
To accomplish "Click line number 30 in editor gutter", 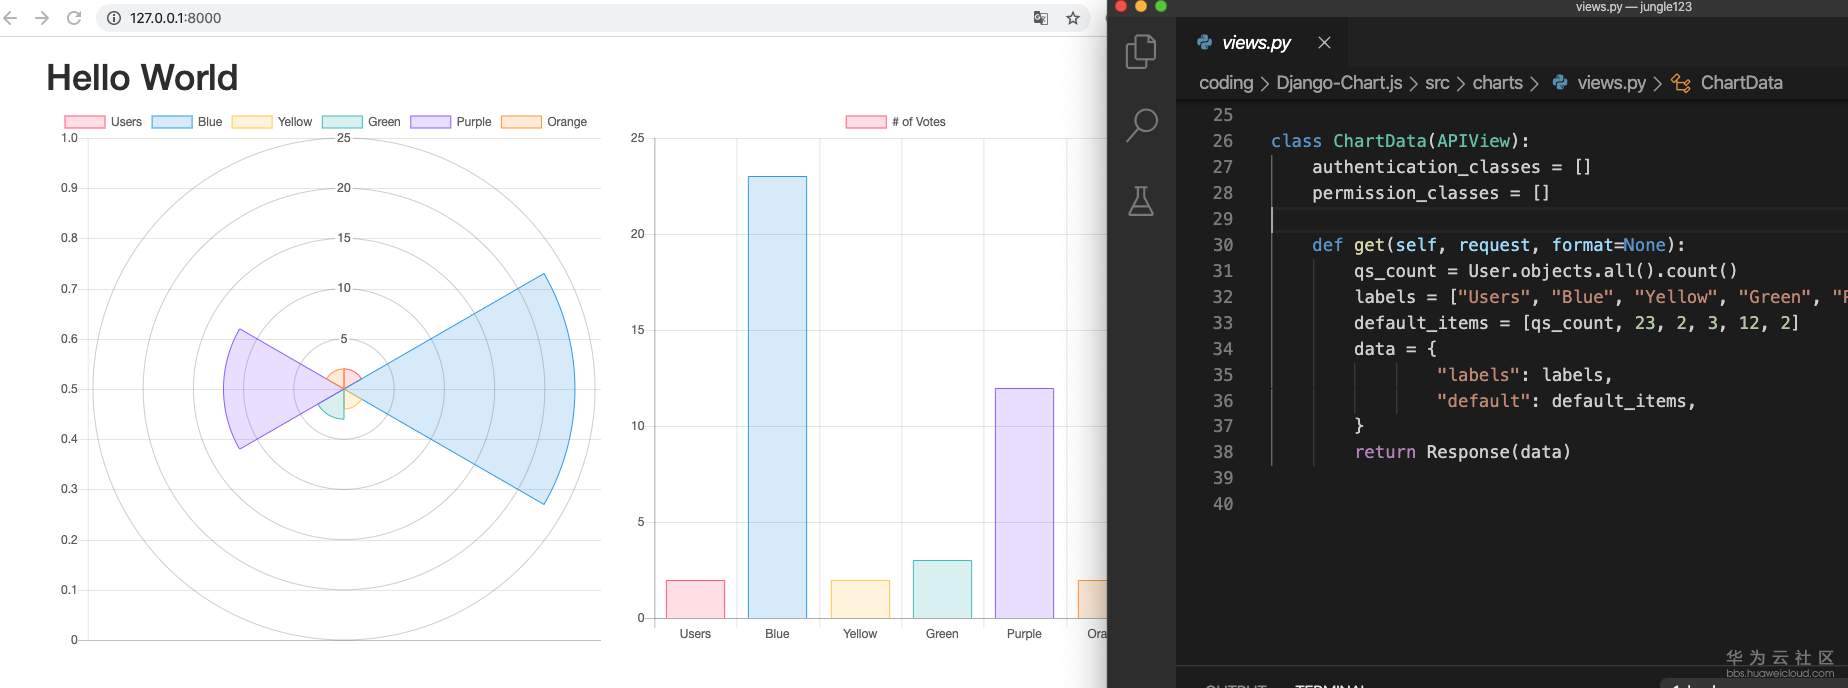I will (1223, 245).
